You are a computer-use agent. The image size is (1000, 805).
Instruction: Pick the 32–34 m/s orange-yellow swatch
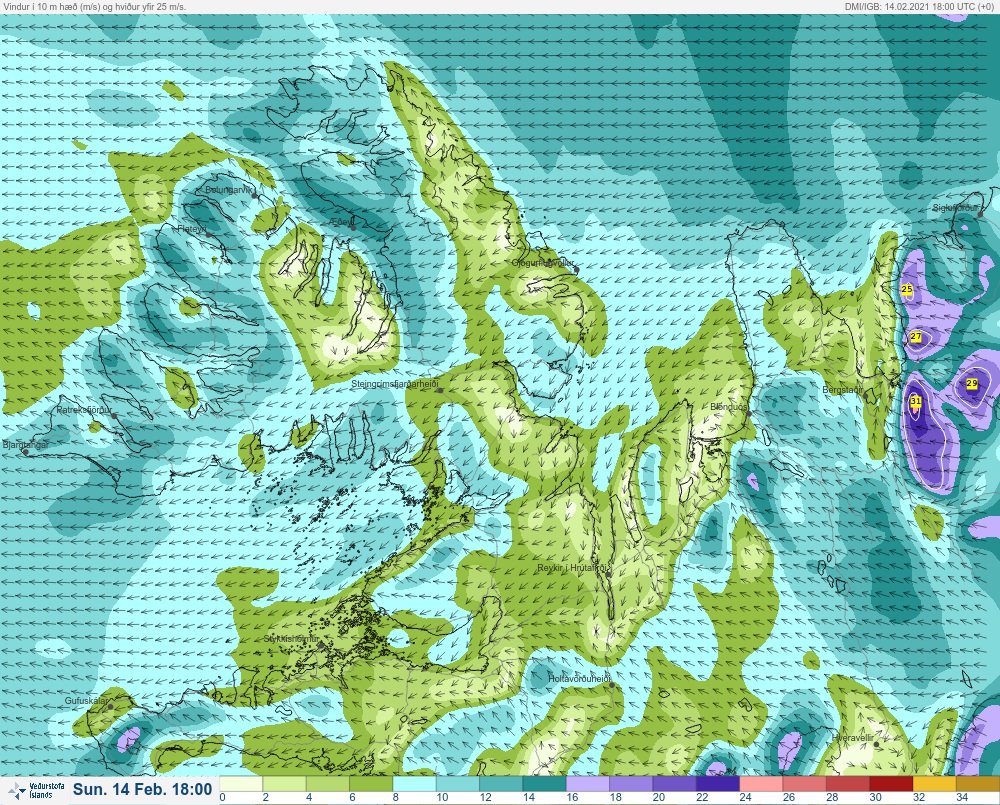(x=935, y=783)
